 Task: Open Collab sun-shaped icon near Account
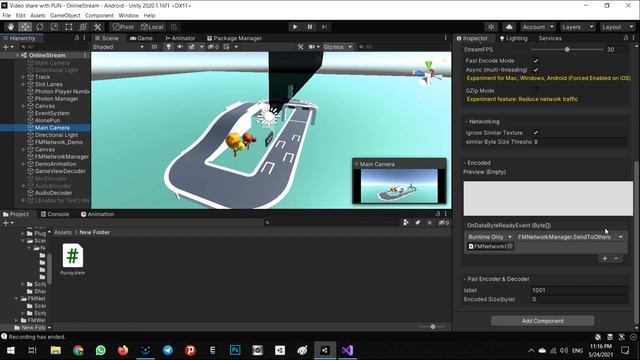(x=491, y=27)
